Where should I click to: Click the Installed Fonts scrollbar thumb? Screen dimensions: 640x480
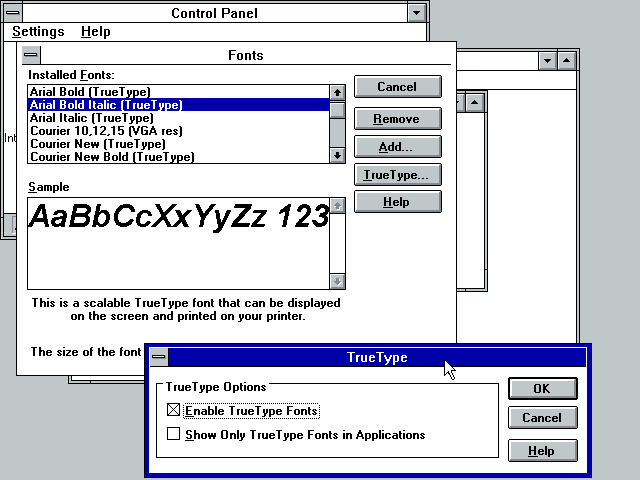tap(337, 111)
